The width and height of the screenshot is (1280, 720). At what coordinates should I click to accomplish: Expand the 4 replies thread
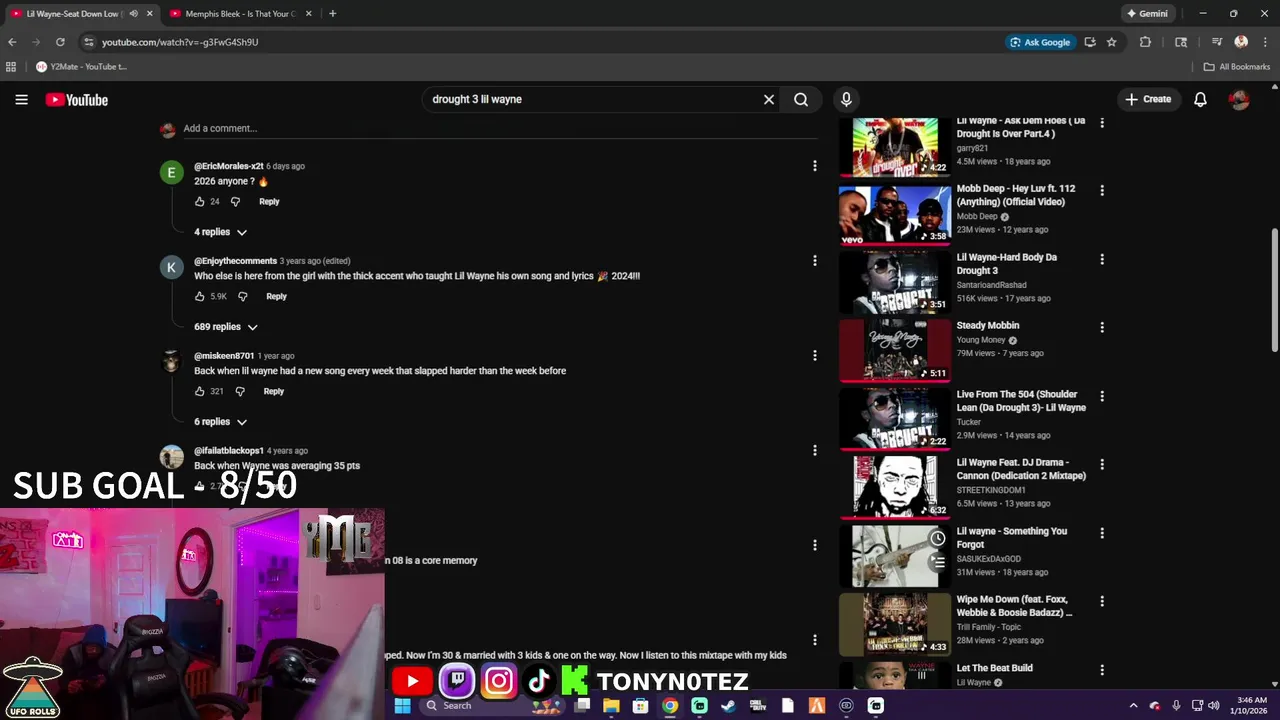coord(220,232)
